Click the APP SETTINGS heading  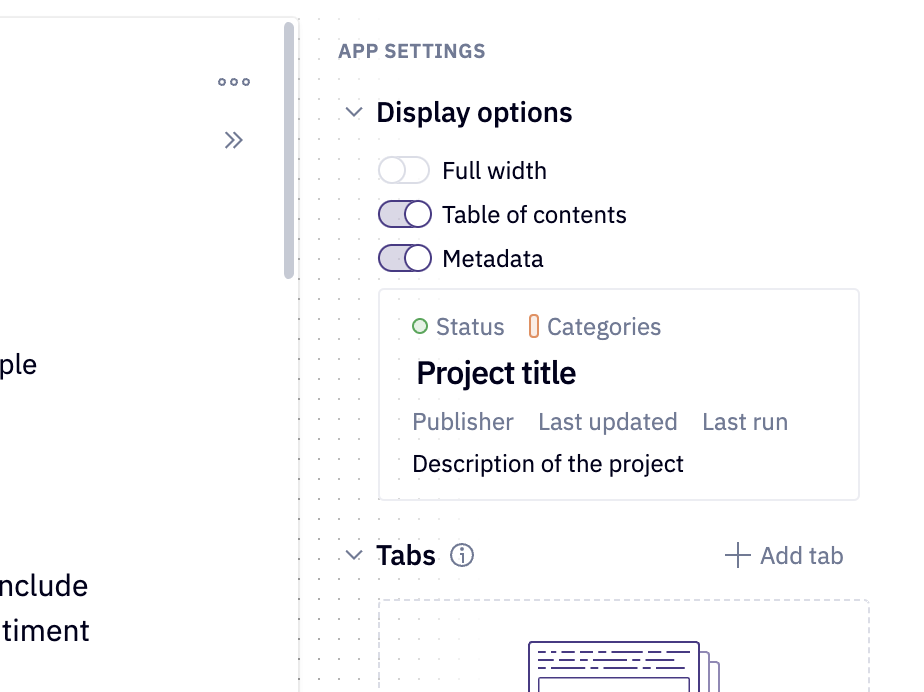point(411,51)
